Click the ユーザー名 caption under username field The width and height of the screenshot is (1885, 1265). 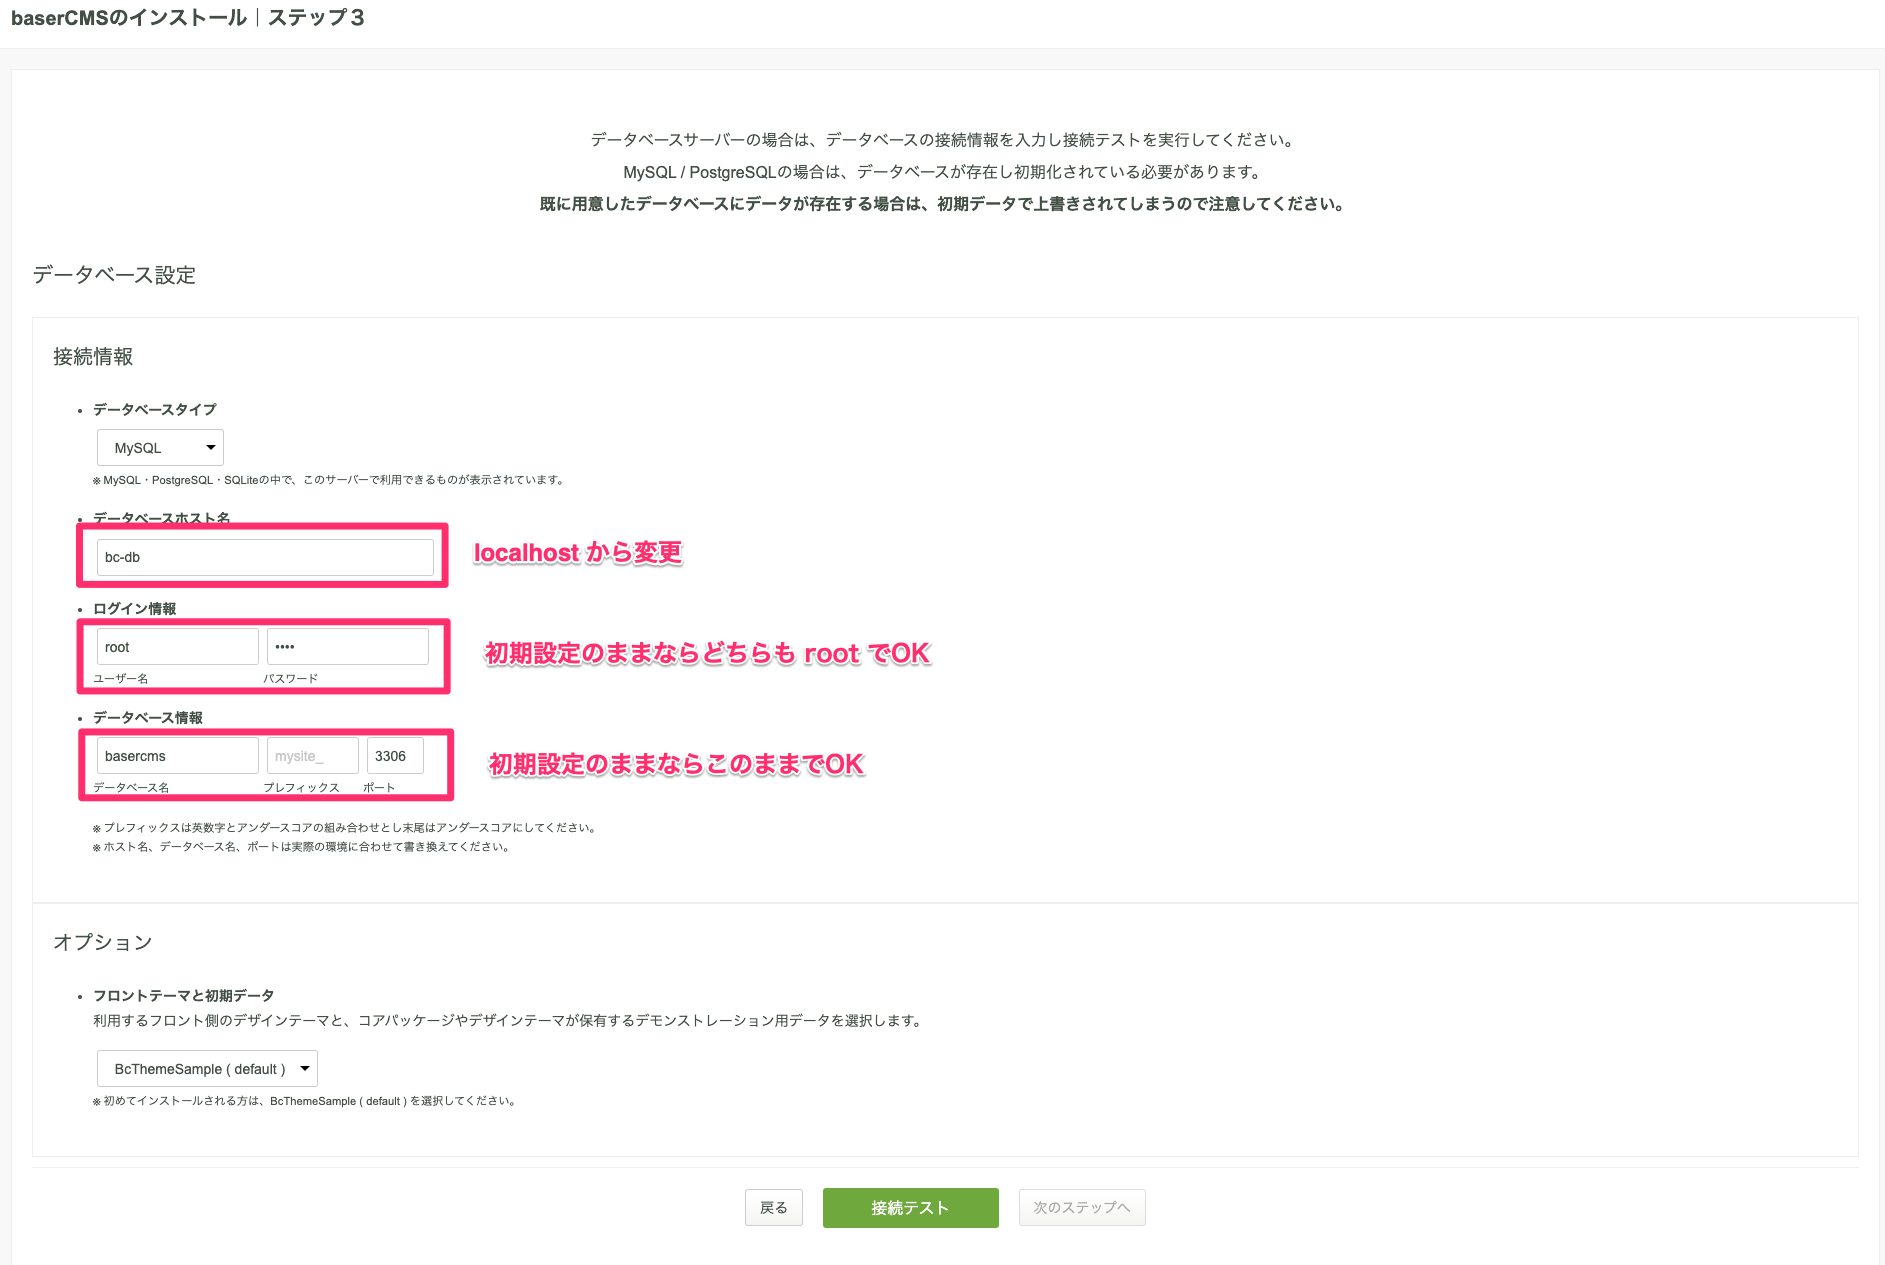pyautogui.click(x=121, y=679)
